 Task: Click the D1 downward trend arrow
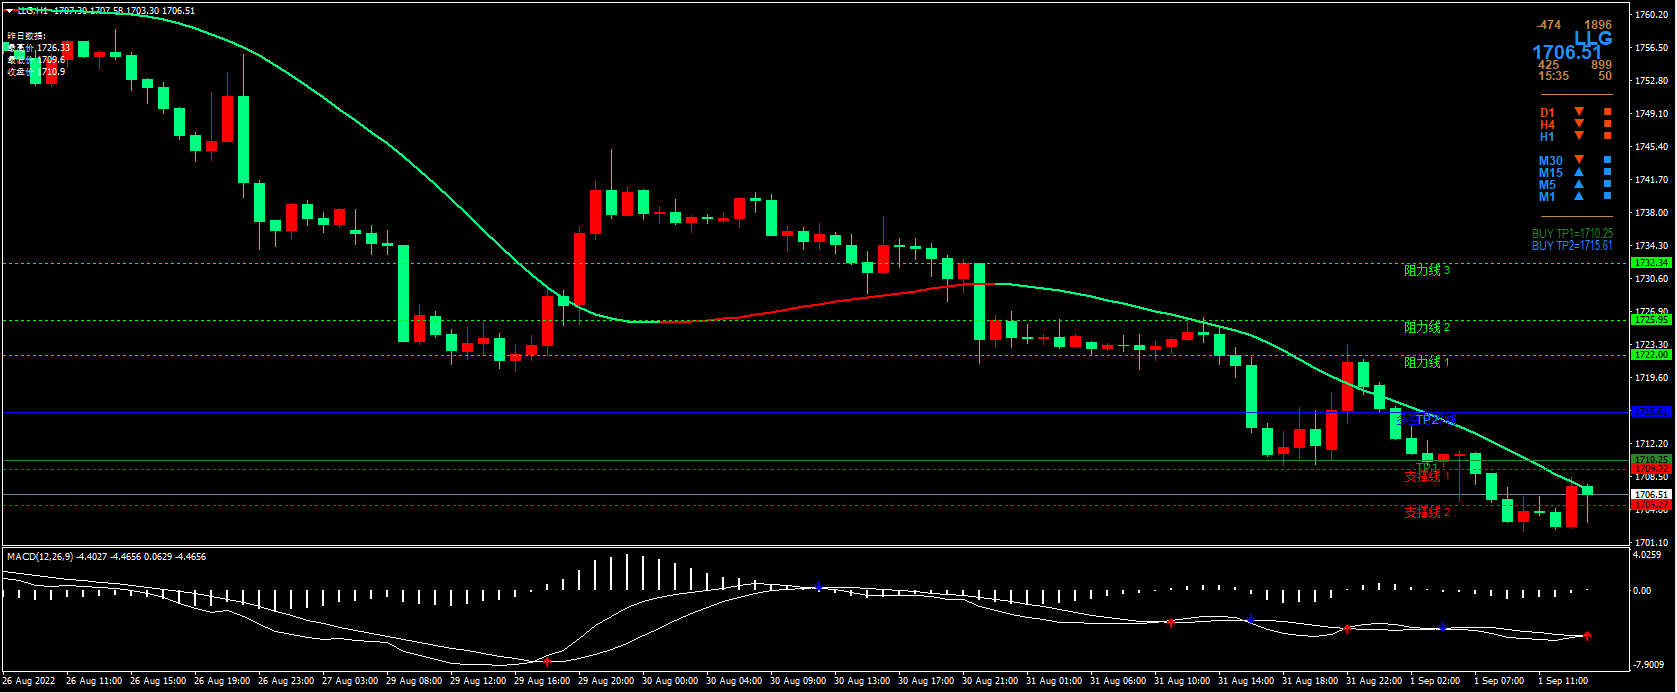1579,112
